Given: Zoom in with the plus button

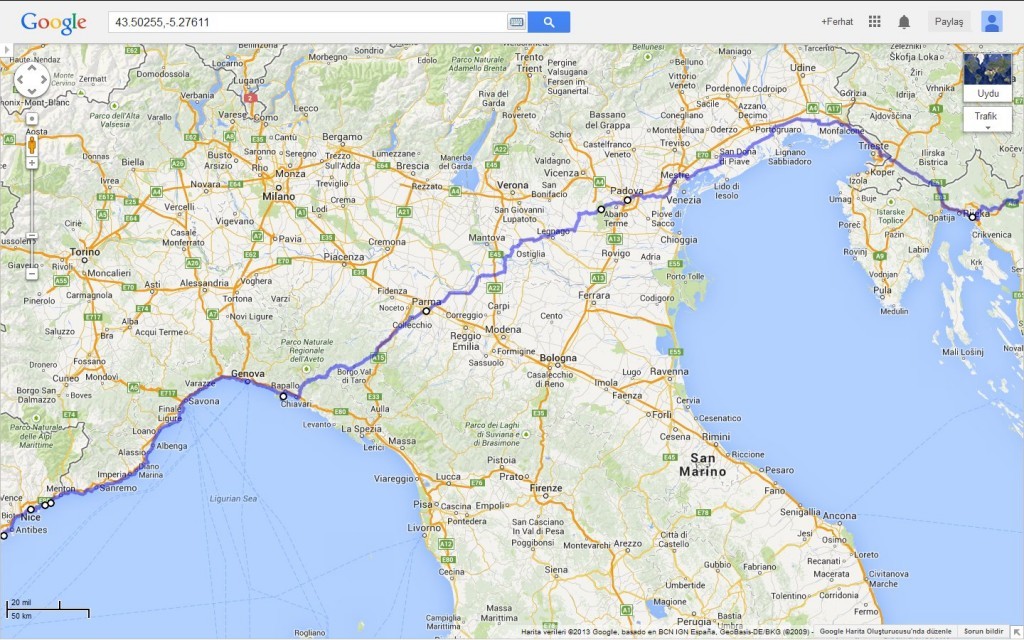Looking at the screenshot, I should tap(32, 163).
